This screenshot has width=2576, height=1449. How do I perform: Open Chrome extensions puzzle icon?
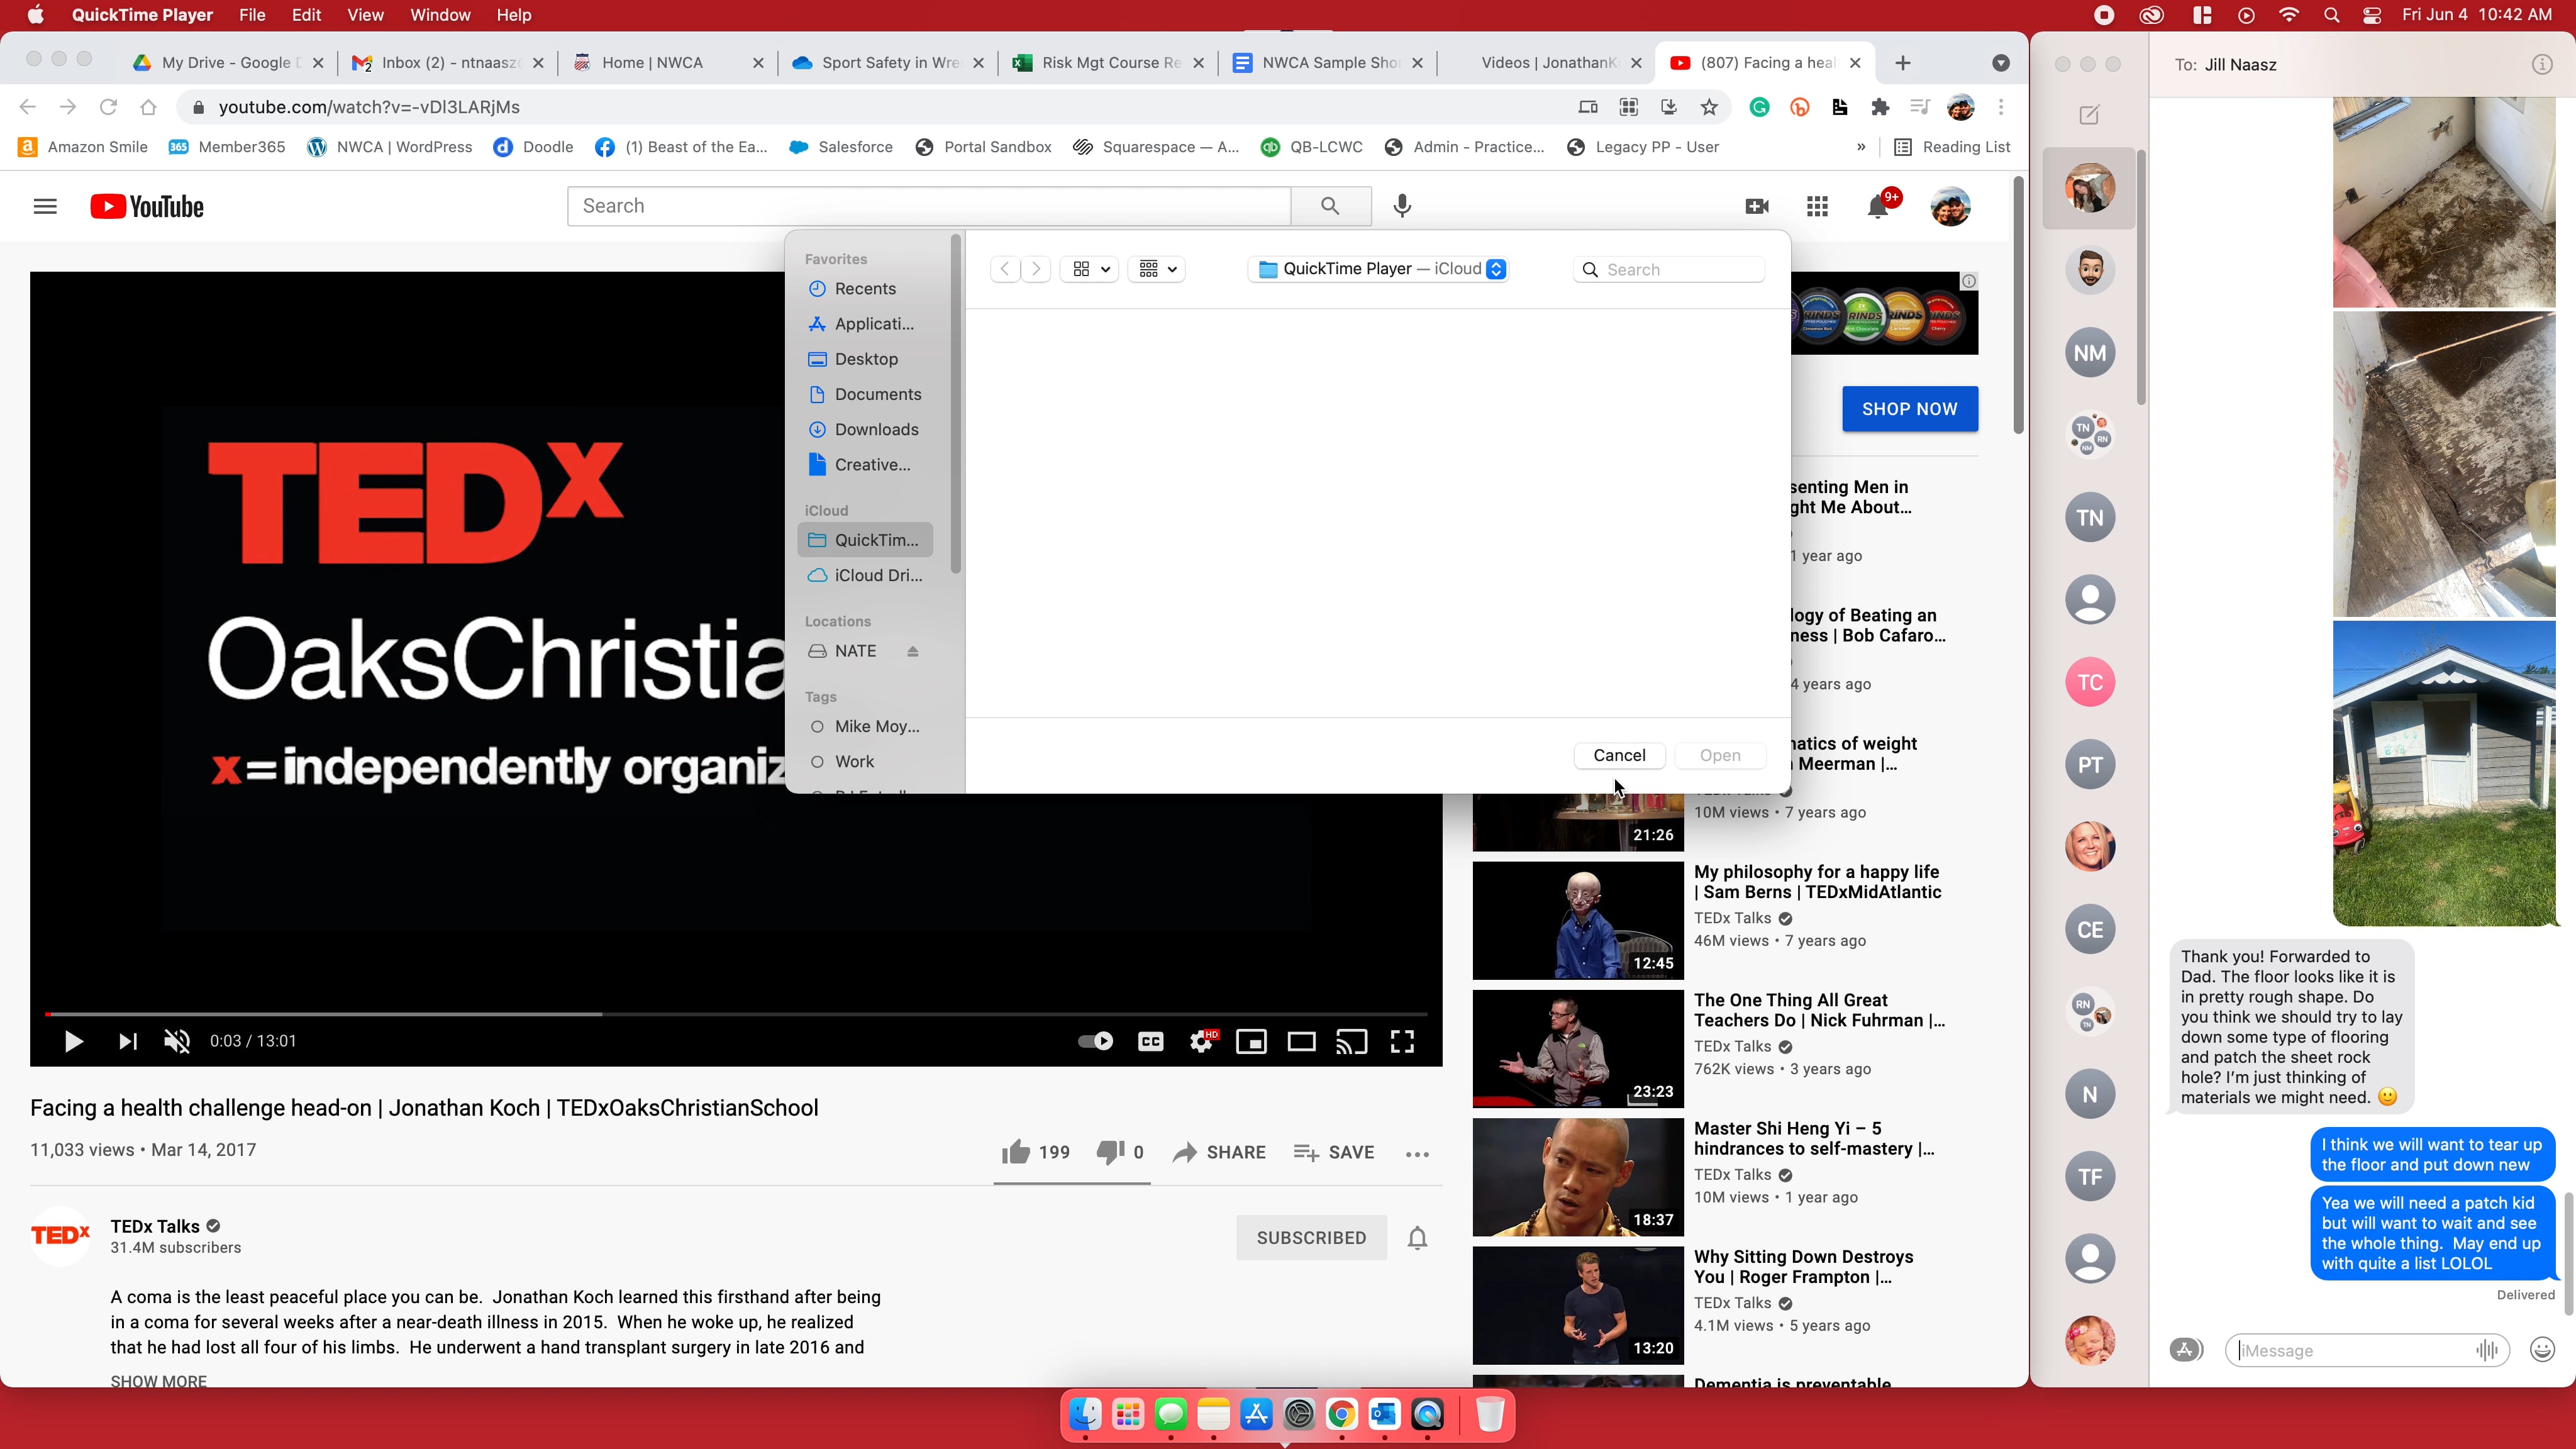tap(1880, 107)
